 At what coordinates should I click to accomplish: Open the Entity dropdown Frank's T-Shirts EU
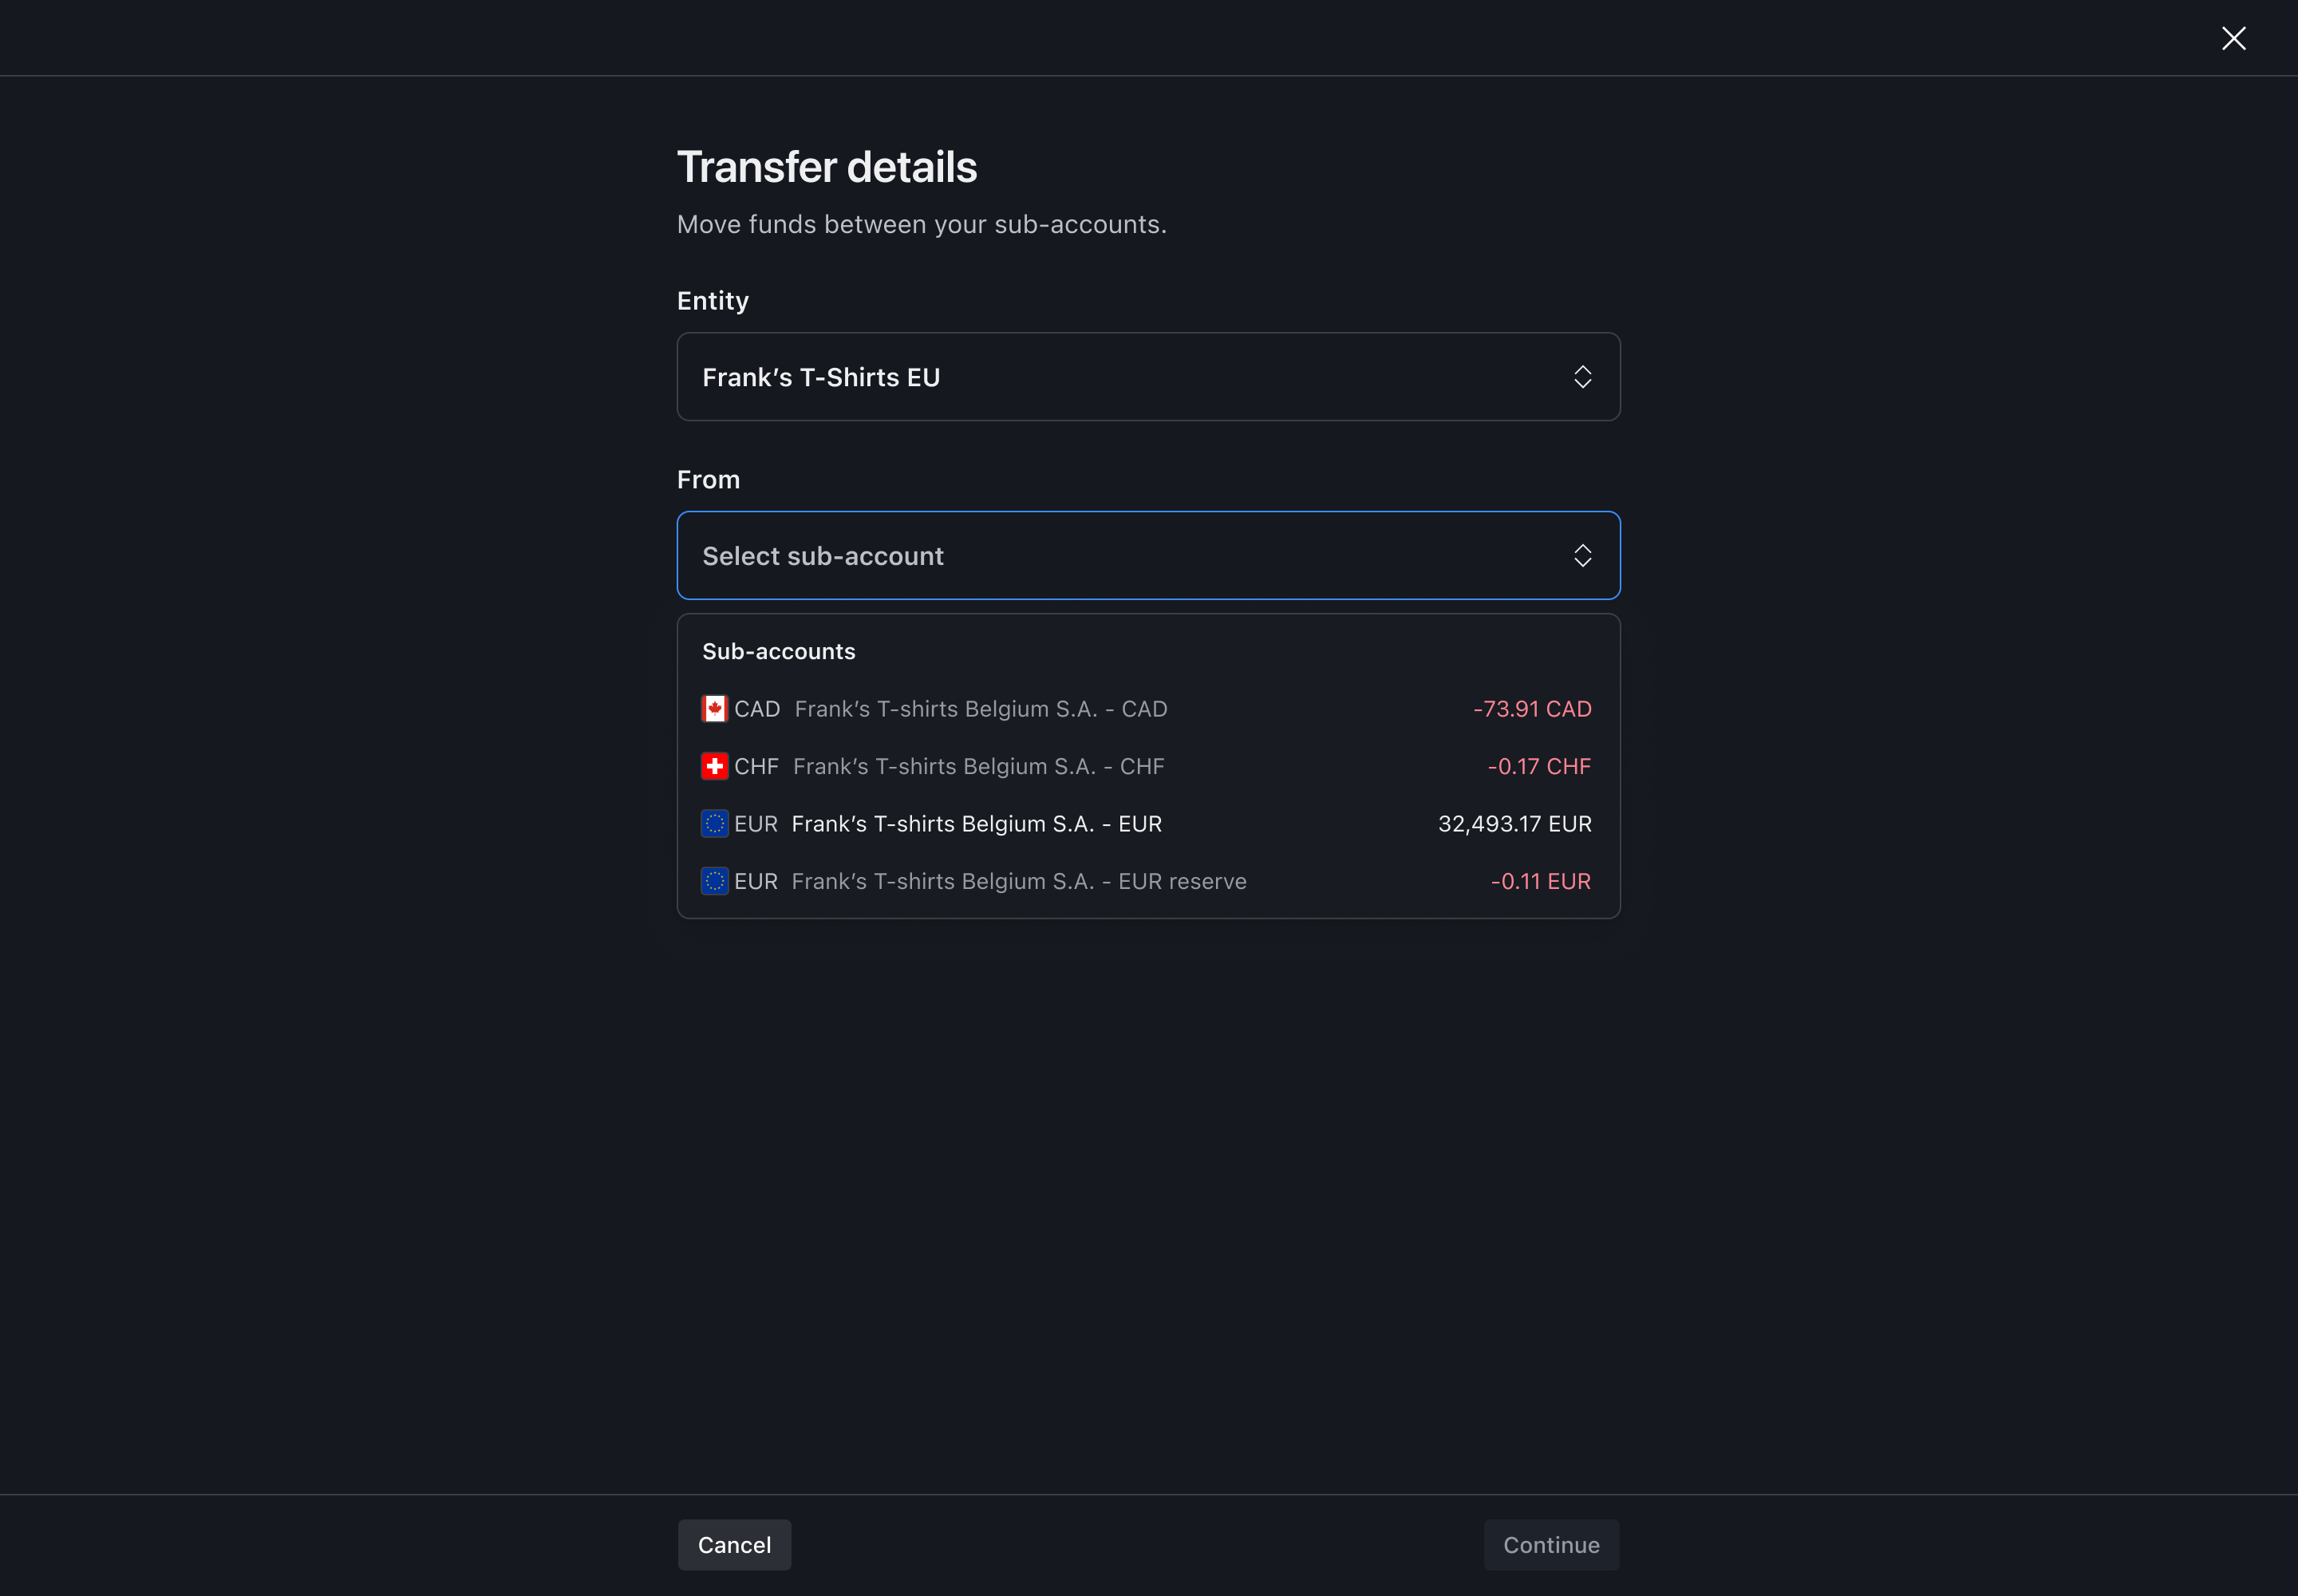point(1148,377)
